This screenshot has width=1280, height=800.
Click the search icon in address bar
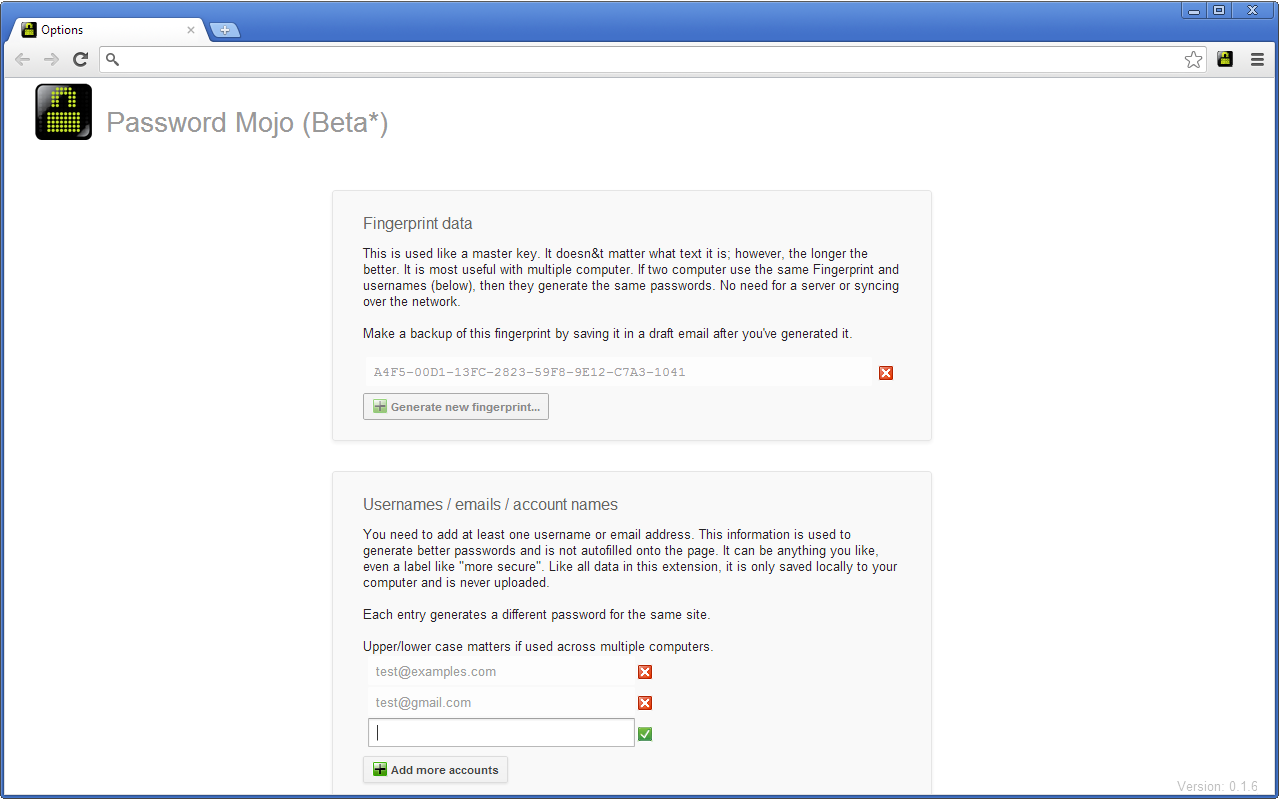[113, 60]
